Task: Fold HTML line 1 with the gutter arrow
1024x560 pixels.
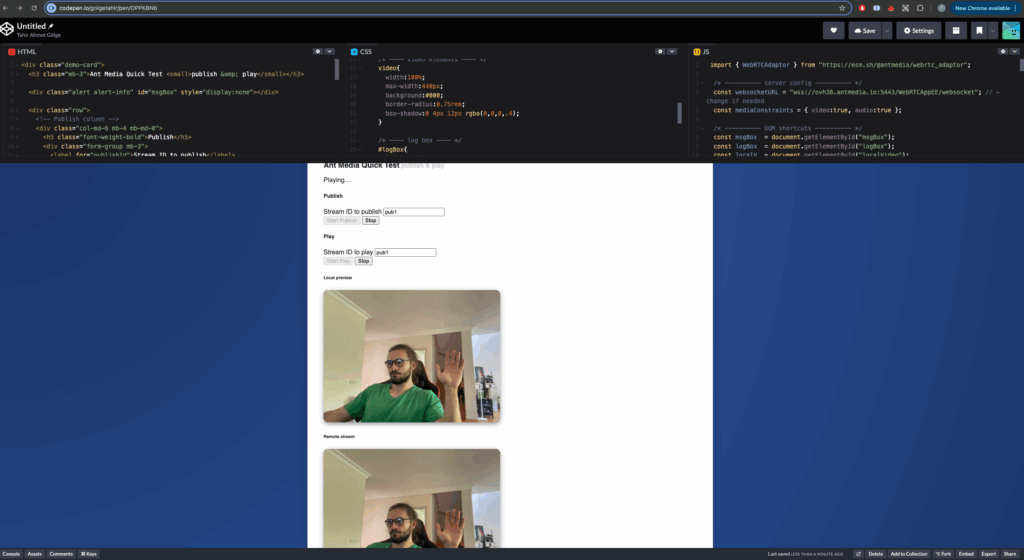Action: [x=17, y=65]
